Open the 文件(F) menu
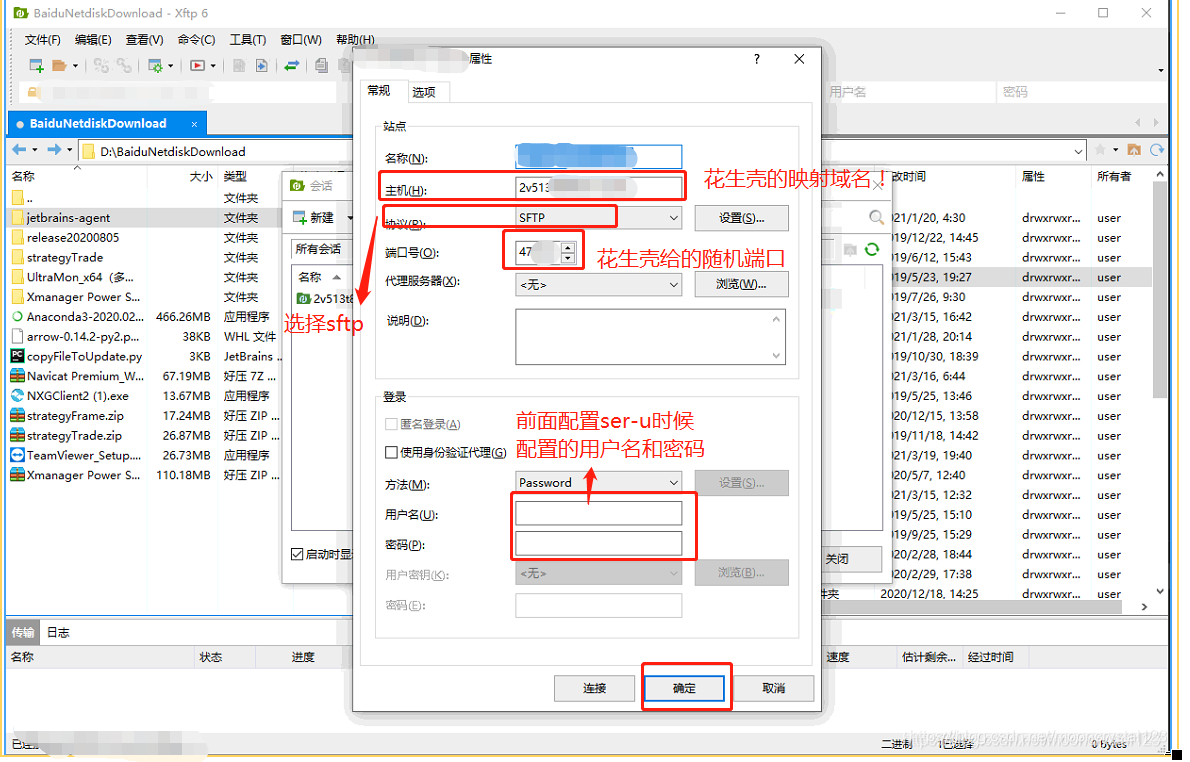The image size is (1190, 762). click(x=42, y=39)
